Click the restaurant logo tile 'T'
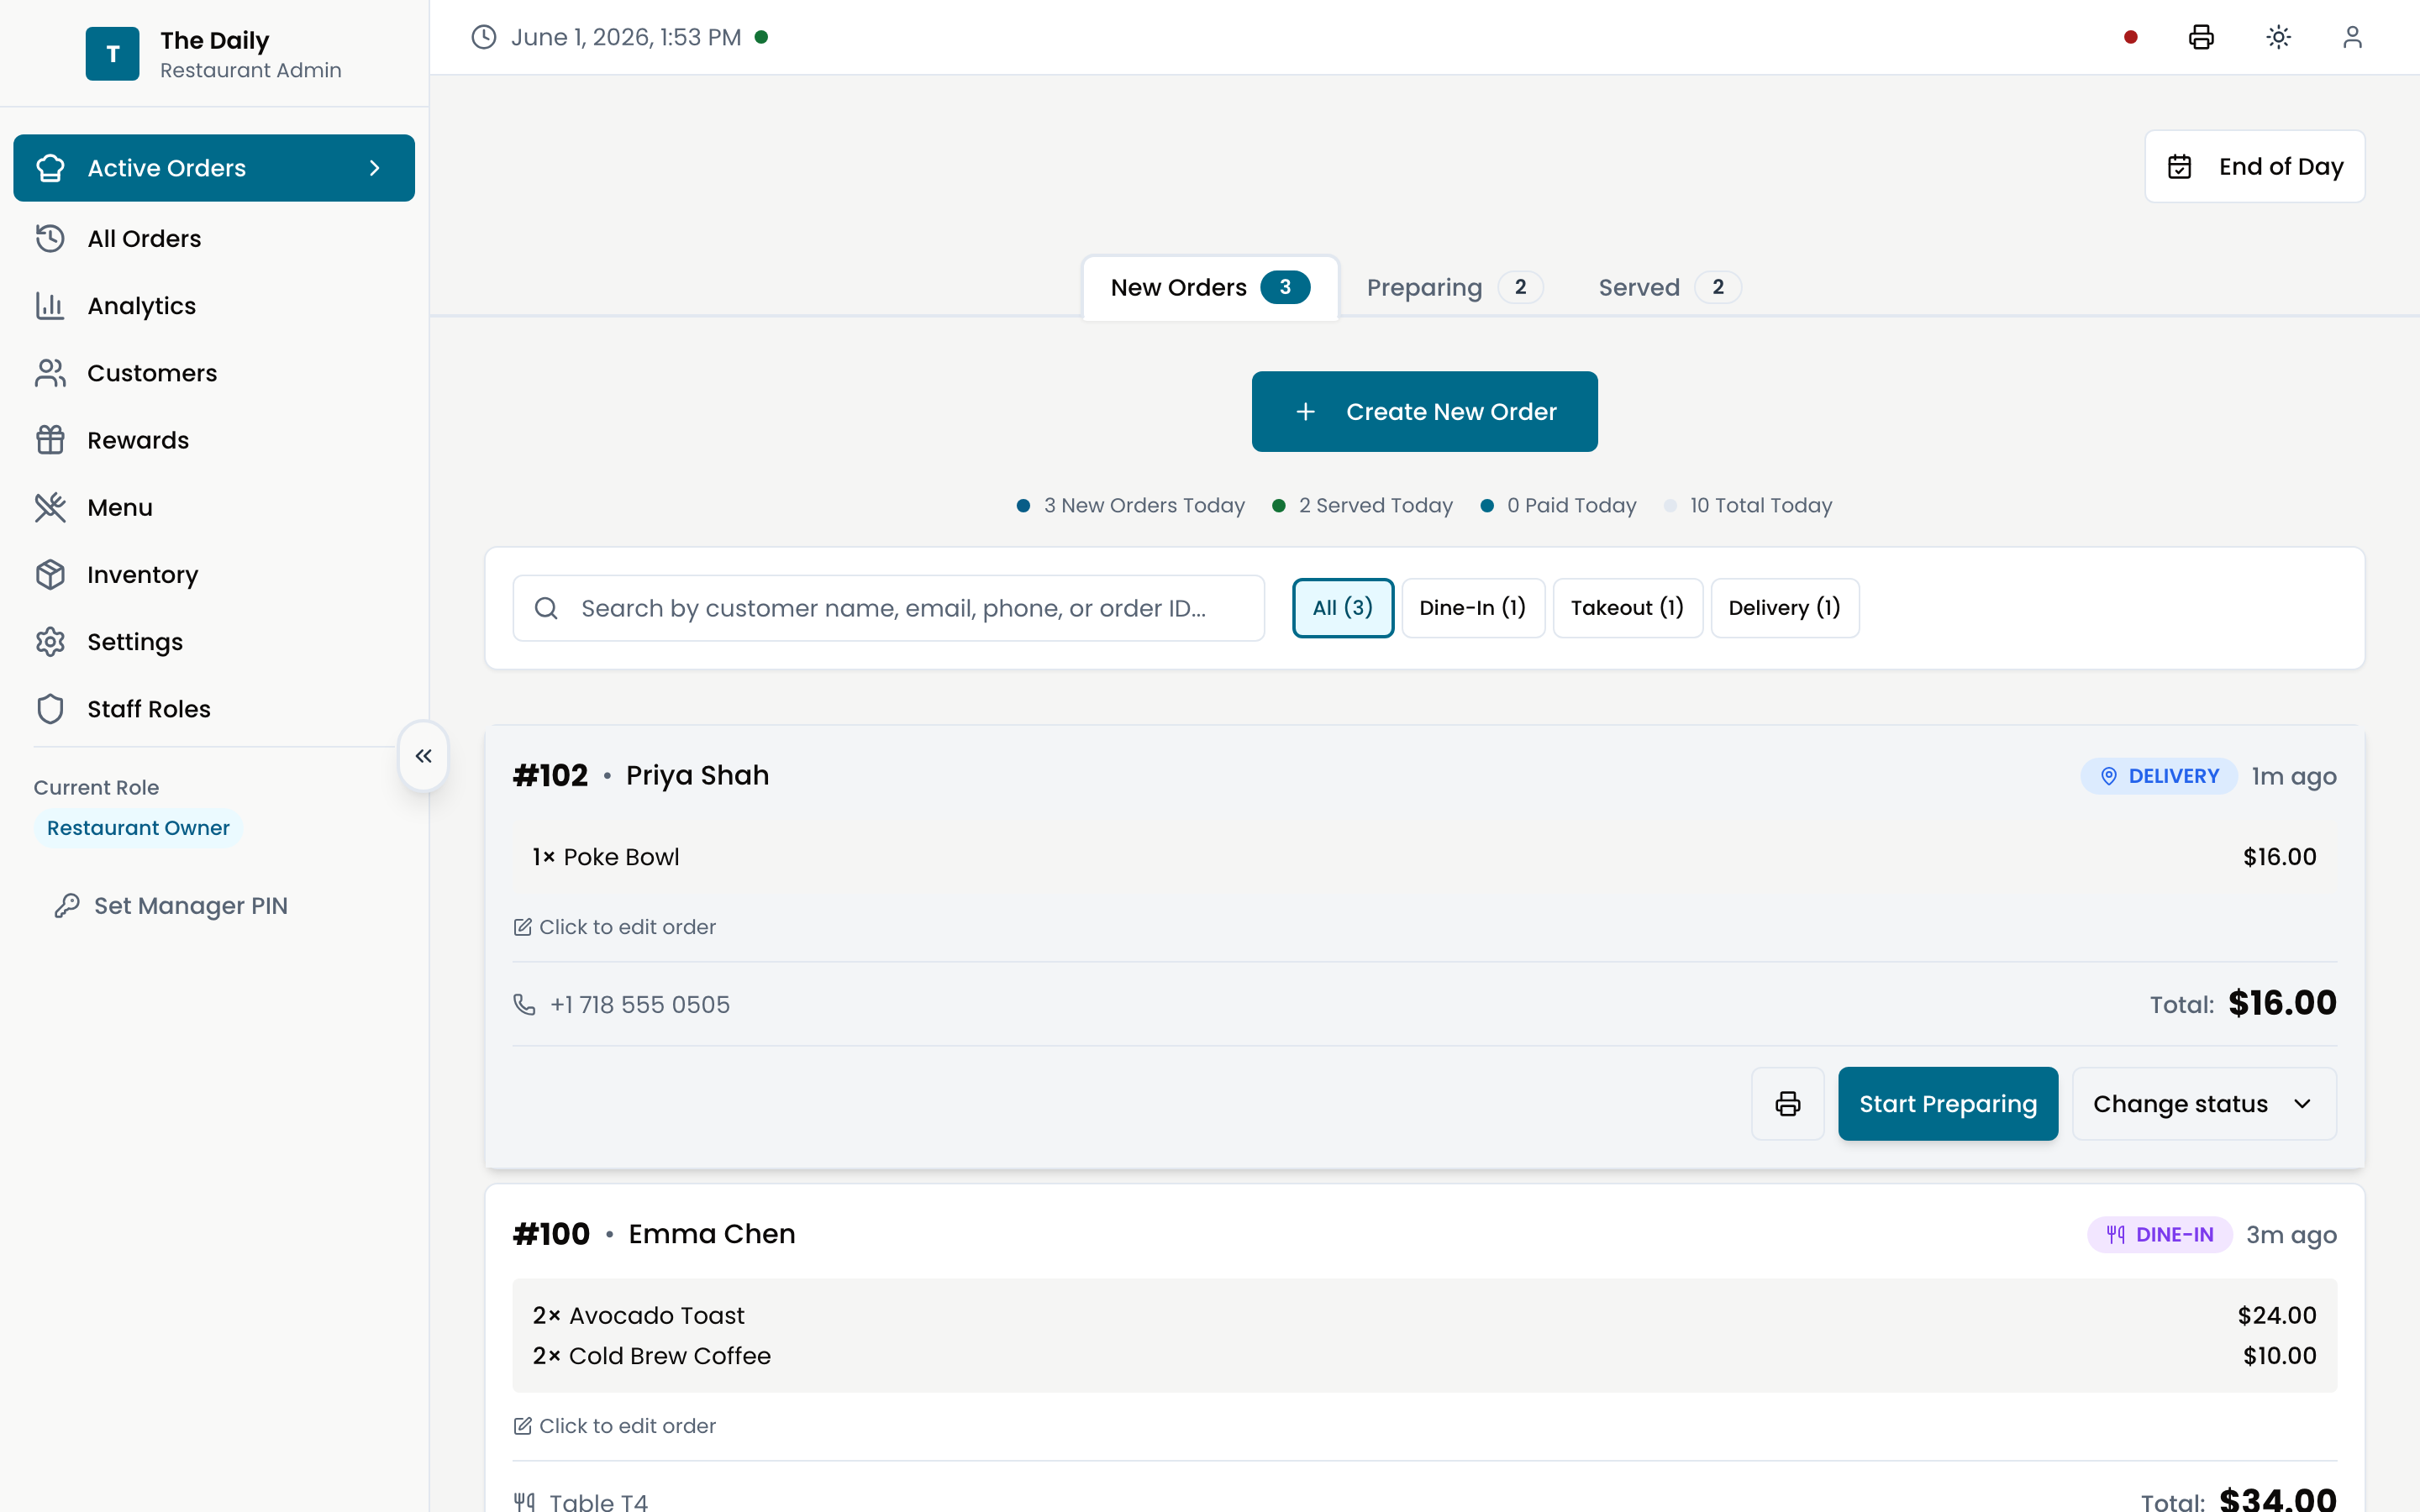The height and width of the screenshot is (1512, 2420). click(112, 54)
